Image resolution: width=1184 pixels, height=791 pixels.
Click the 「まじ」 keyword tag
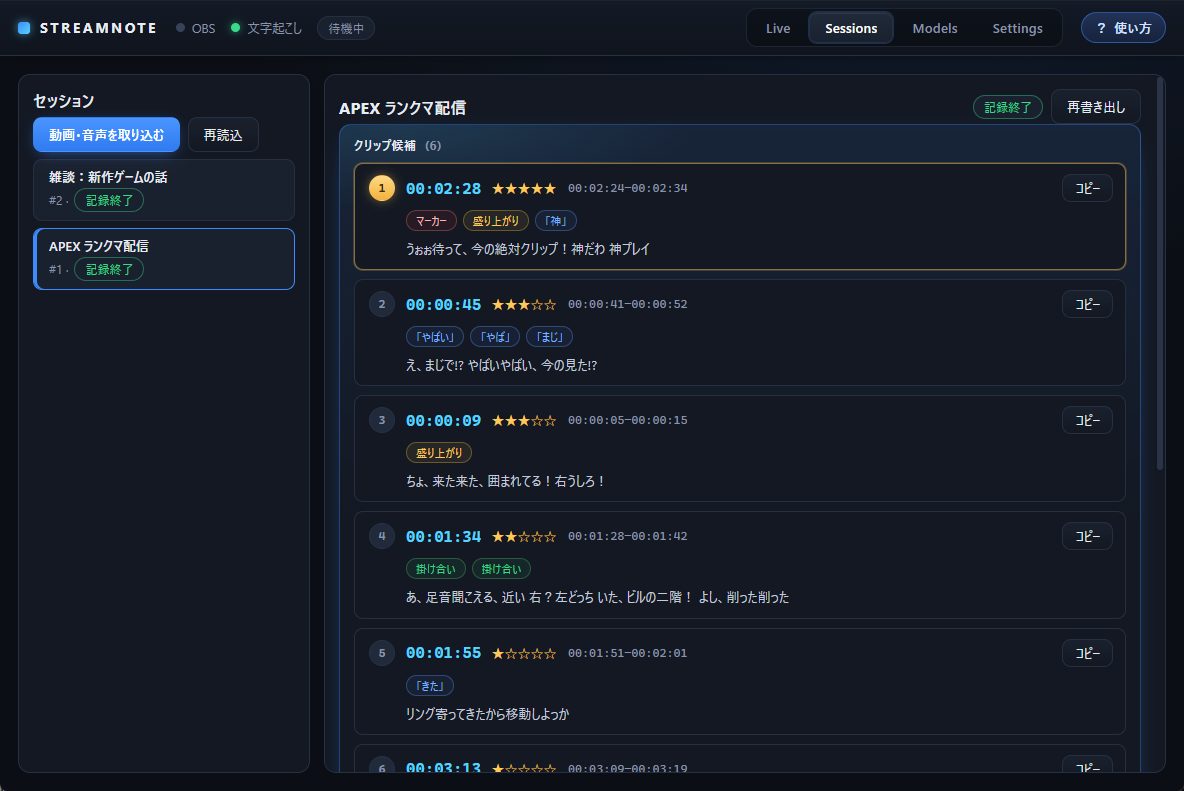pos(549,337)
